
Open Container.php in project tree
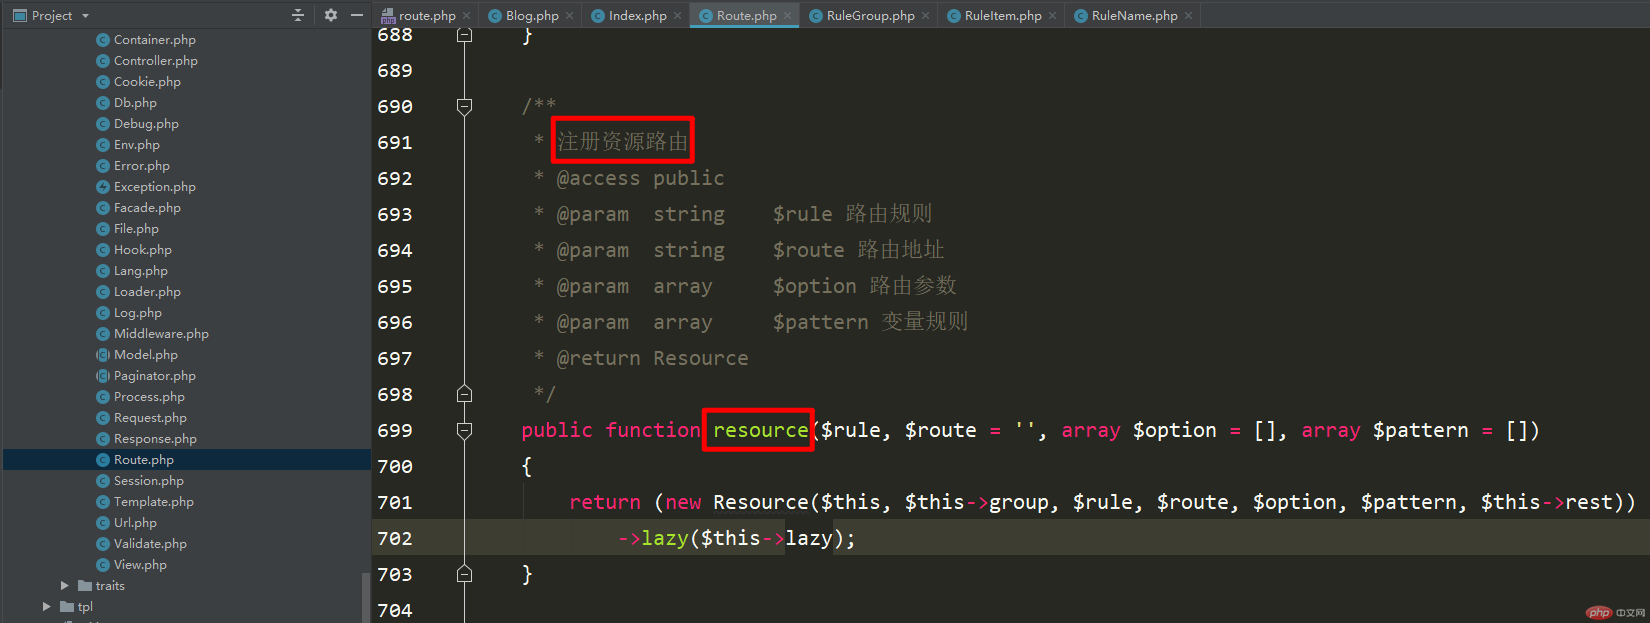coord(154,40)
